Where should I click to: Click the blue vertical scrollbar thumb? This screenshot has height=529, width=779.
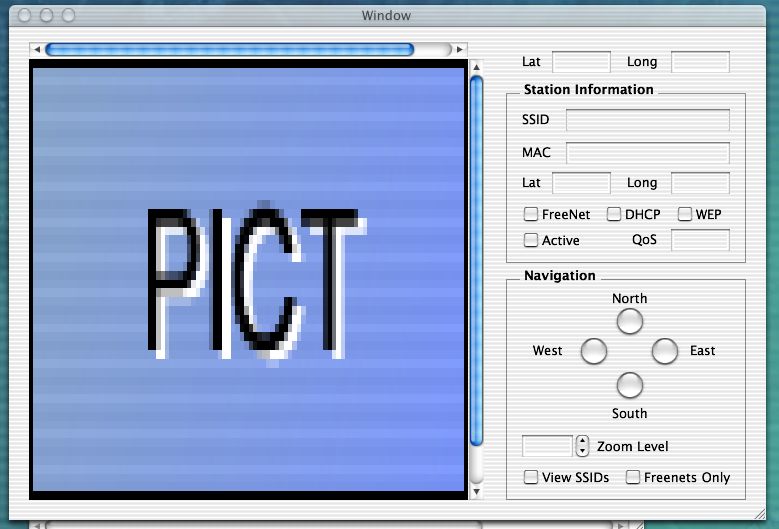(476, 261)
